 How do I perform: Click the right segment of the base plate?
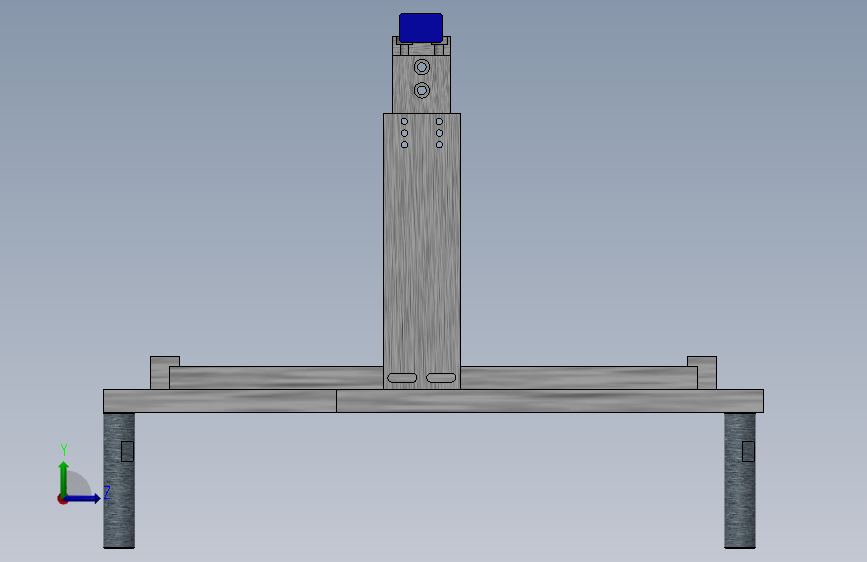550,401
